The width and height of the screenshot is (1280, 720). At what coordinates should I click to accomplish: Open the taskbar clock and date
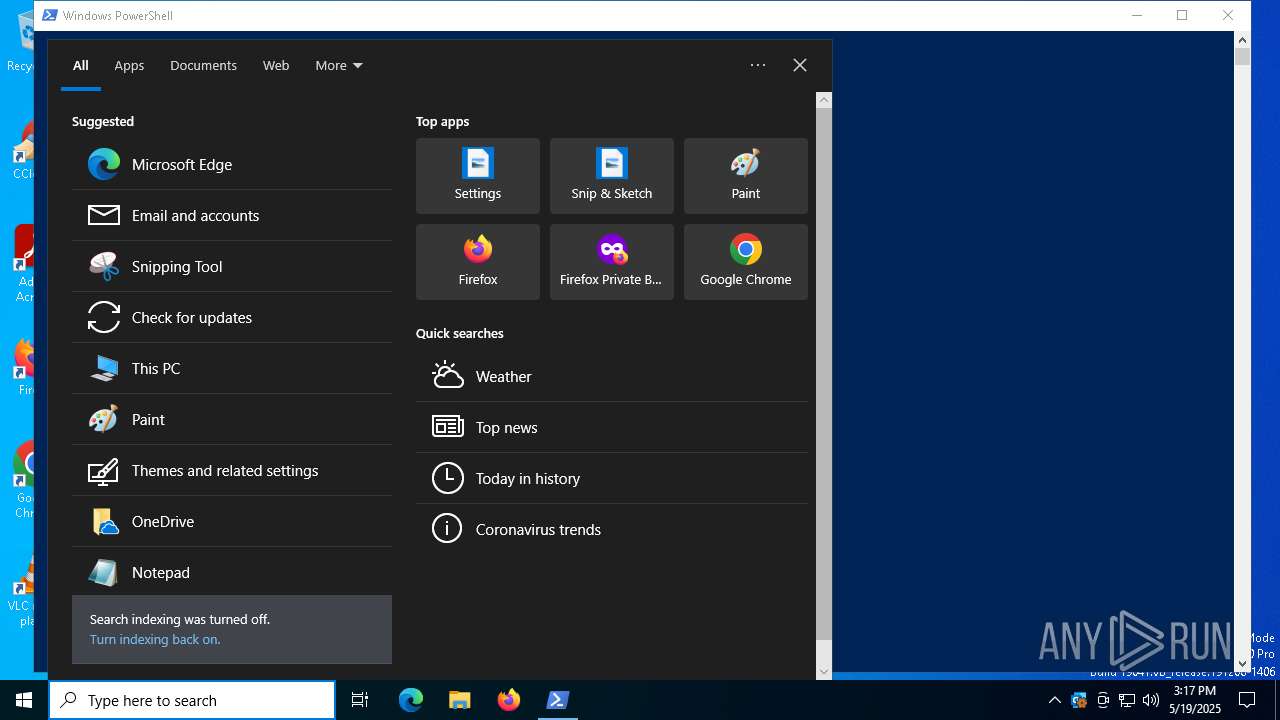(x=1195, y=700)
